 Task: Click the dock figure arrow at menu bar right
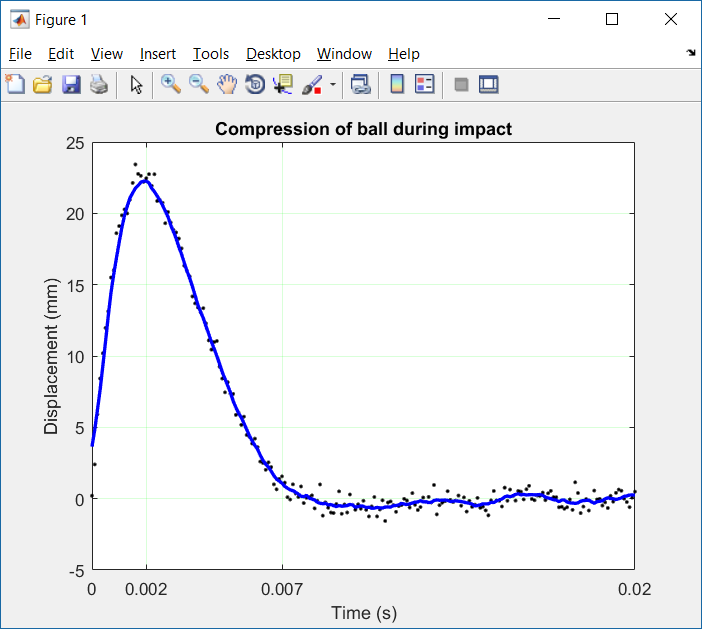(691, 53)
